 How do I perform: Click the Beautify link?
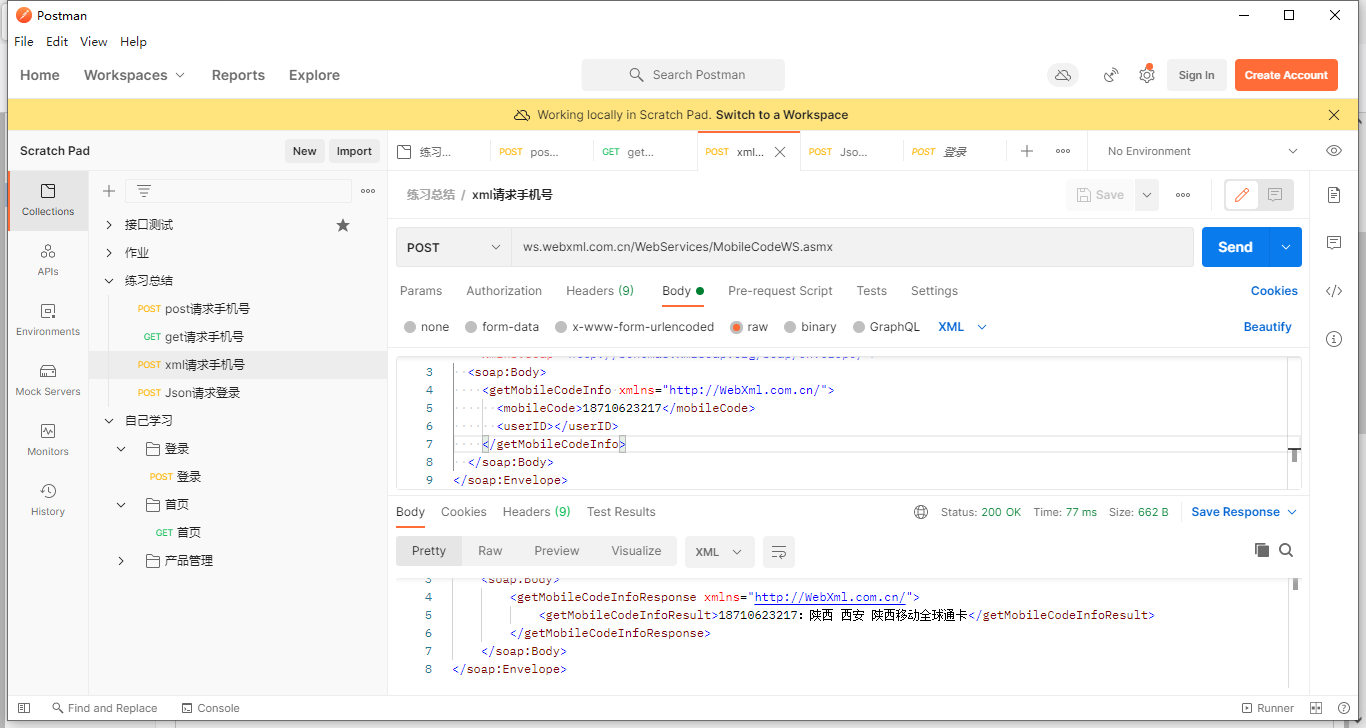1267,327
